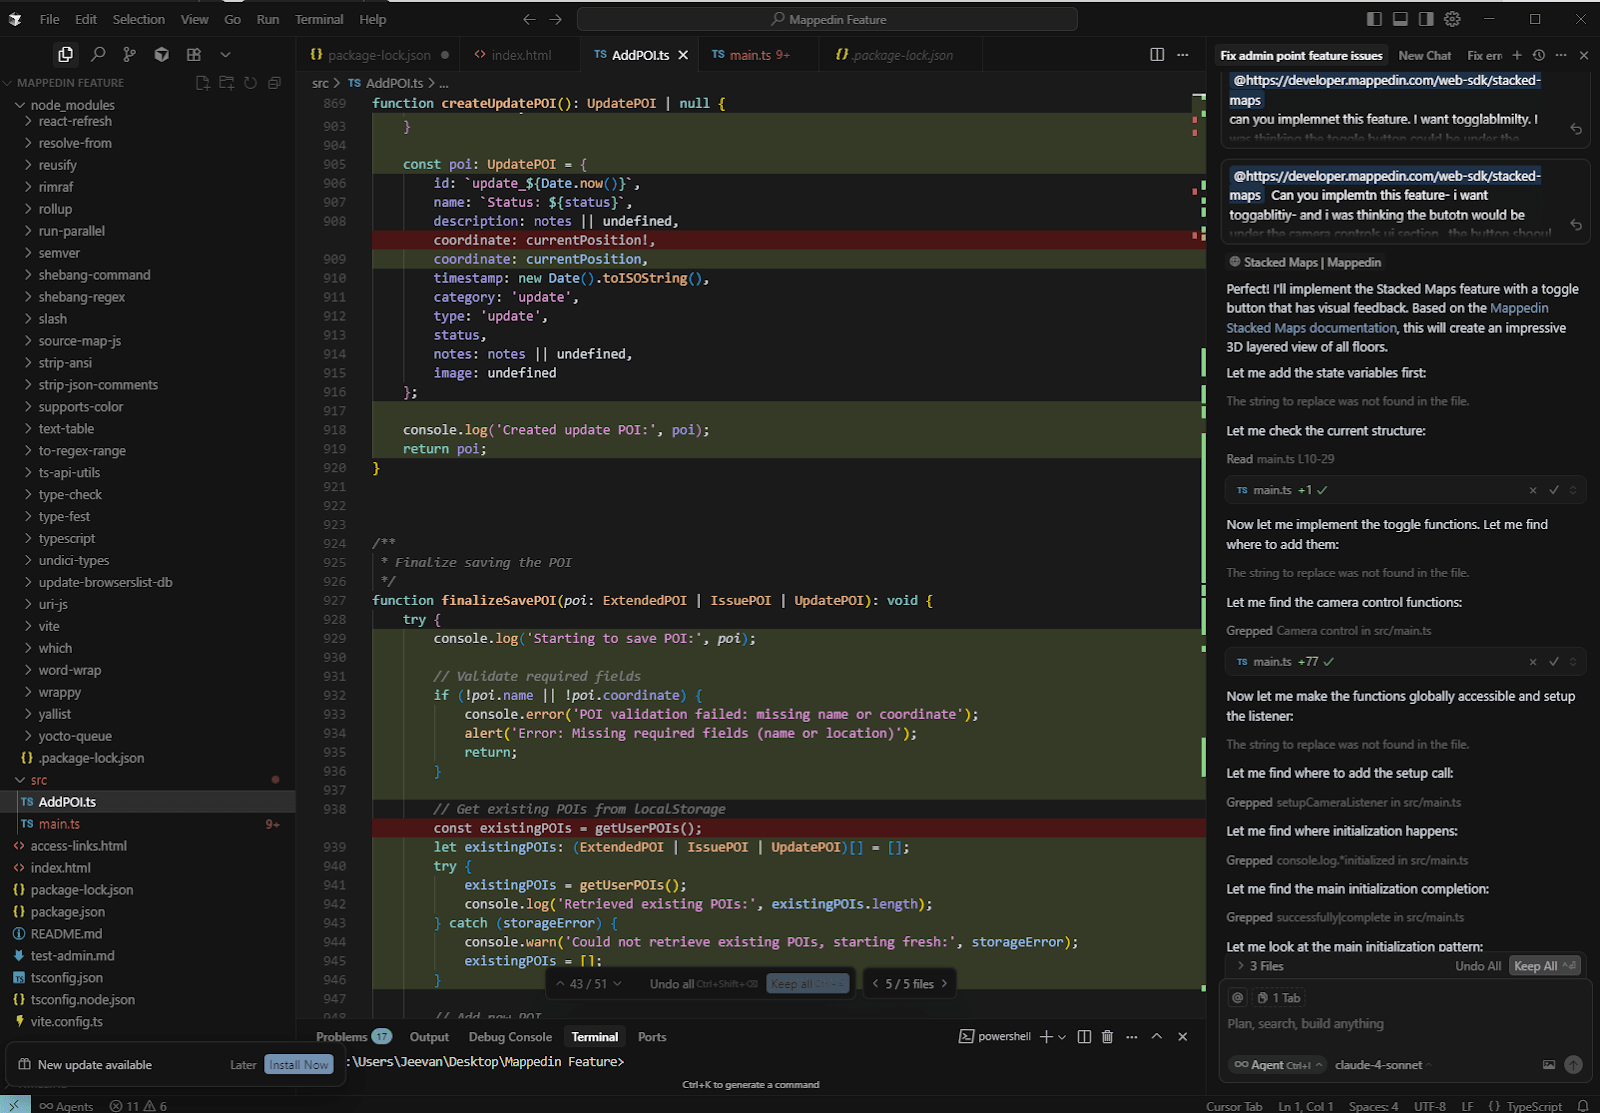
Task: Reject main.ts +1 change with X
Action: pos(1533,490)
